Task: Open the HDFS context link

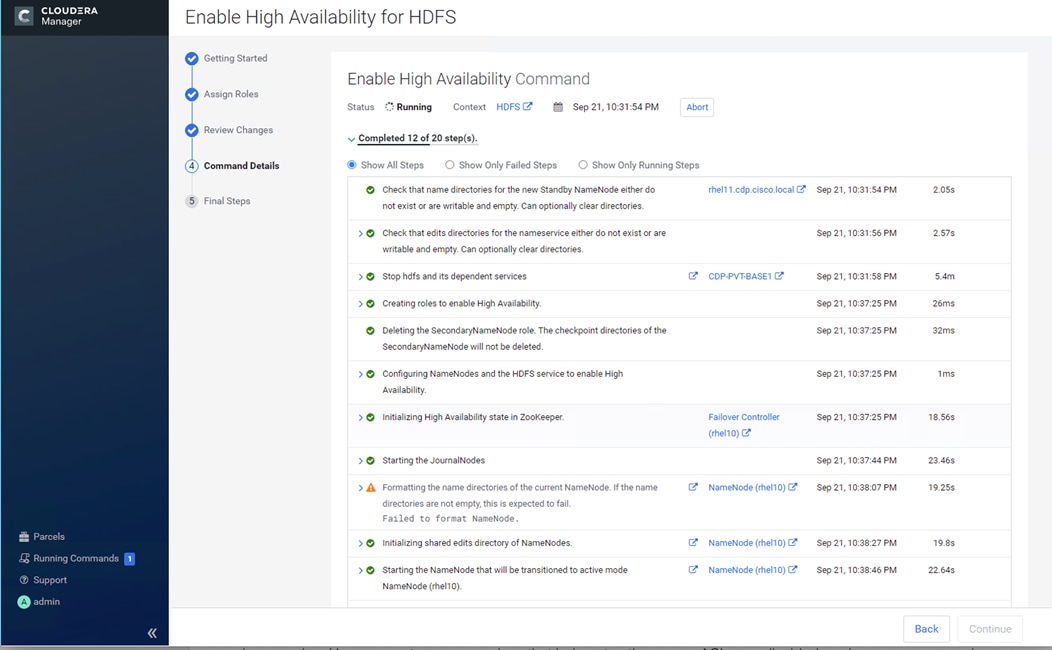Action: pos(508,107)
